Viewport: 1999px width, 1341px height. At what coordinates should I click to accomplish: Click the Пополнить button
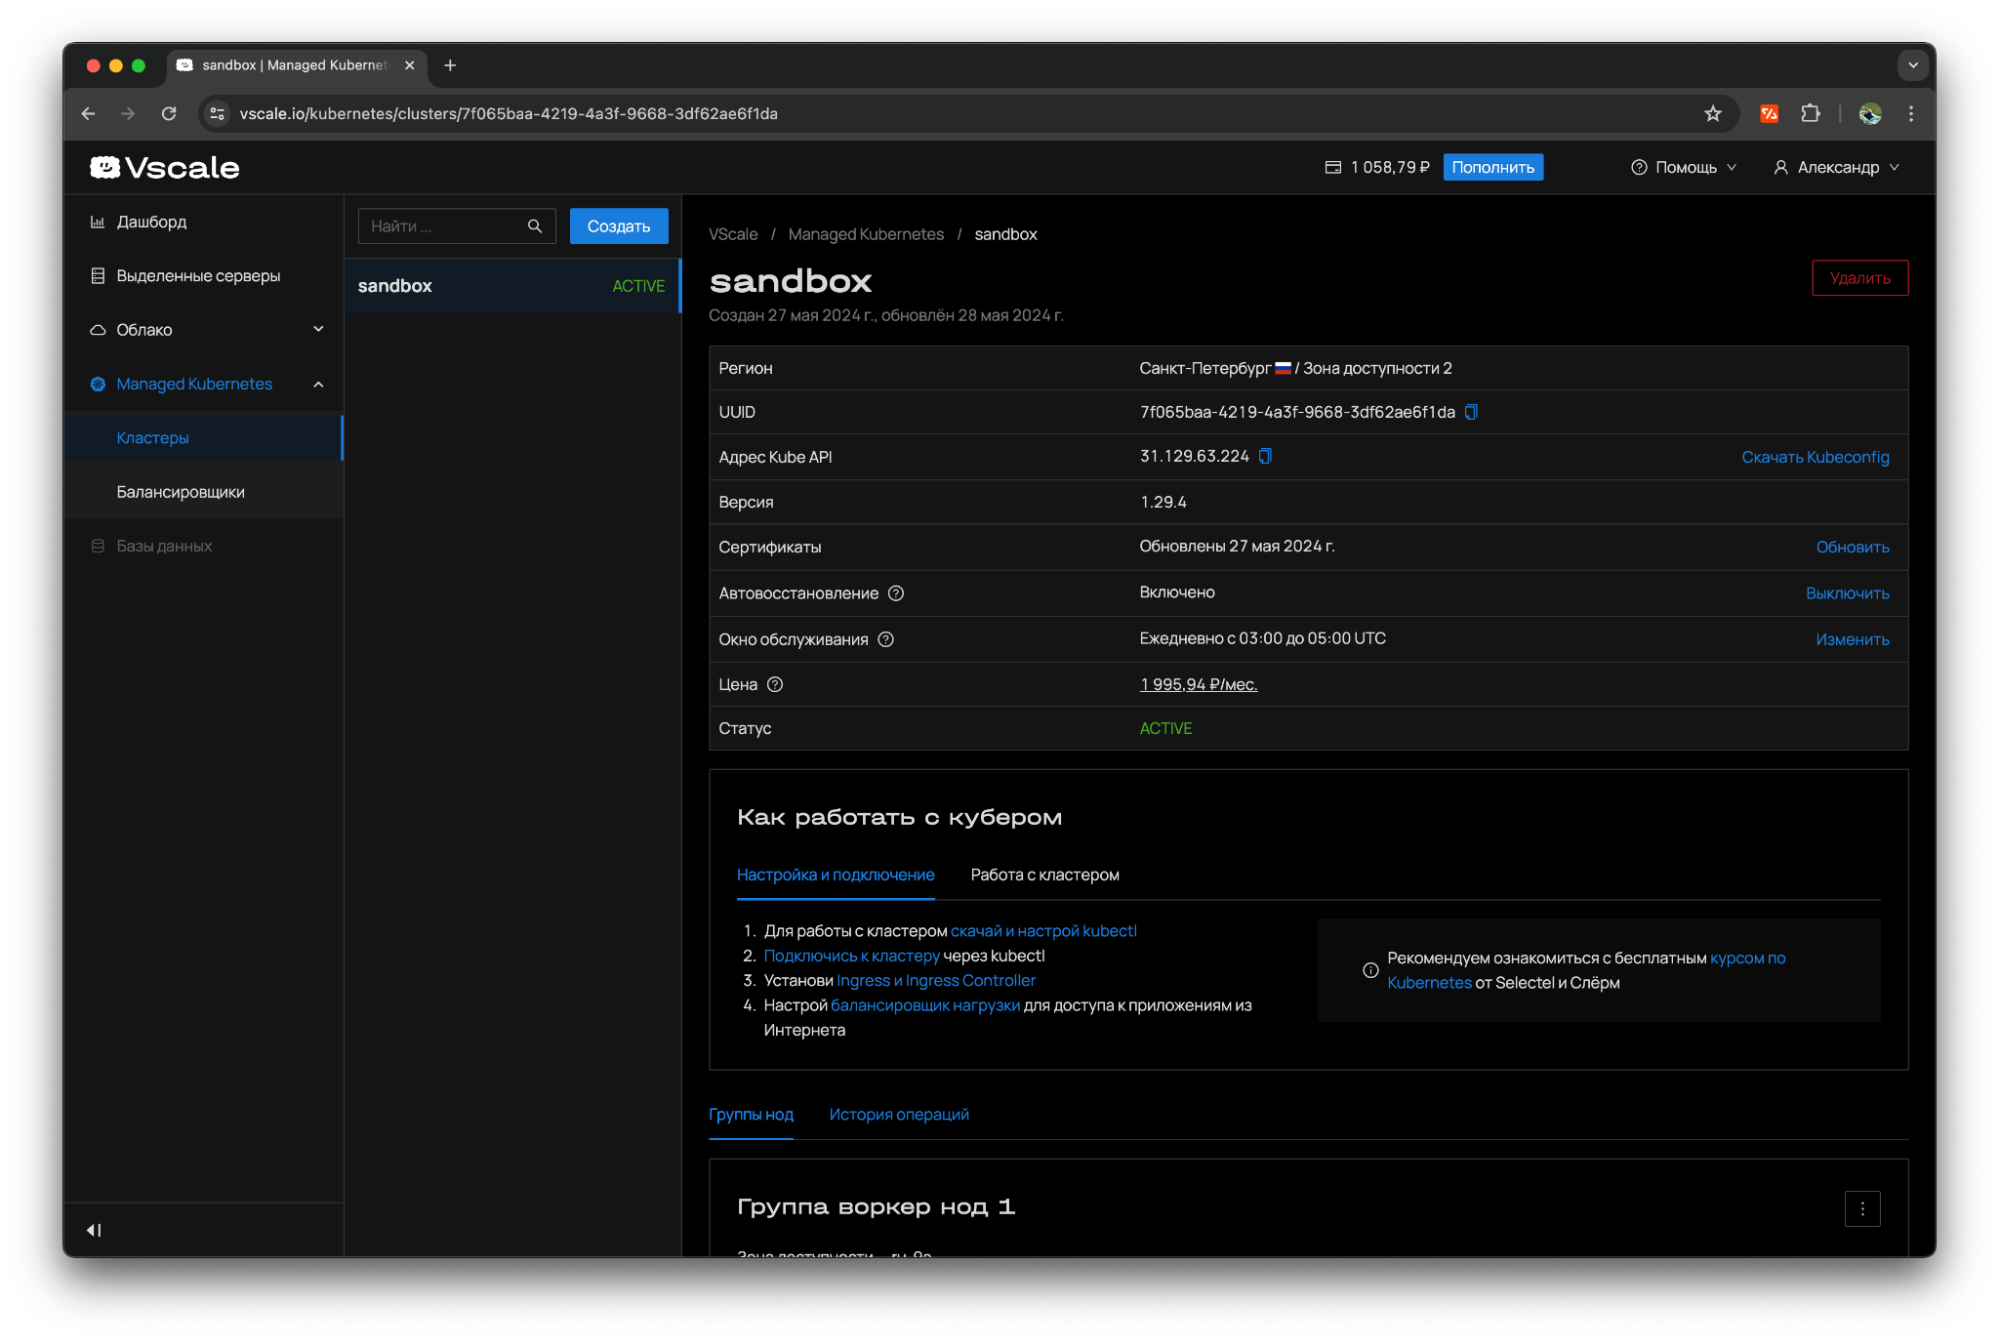click(1492, 167)
